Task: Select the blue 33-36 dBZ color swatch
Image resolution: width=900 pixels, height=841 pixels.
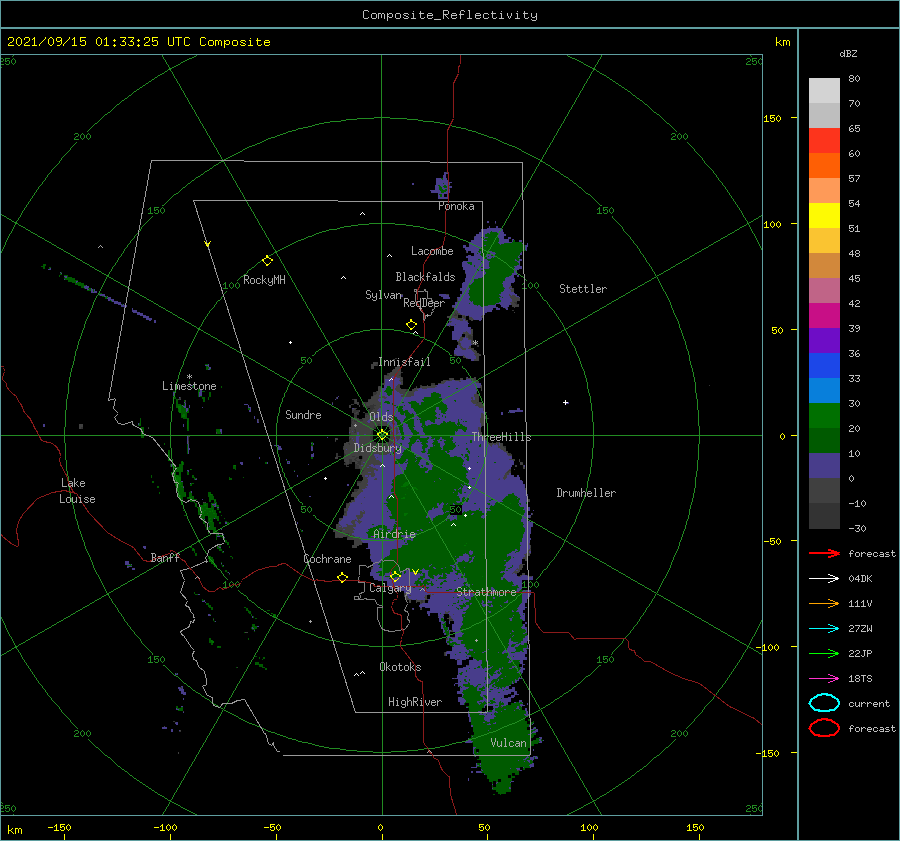Action: (824, 366)
